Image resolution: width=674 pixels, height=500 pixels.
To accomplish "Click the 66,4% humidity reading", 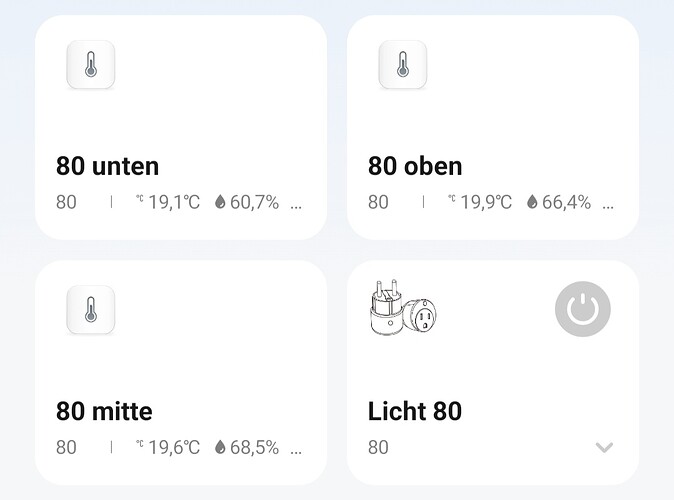I will point(566,203).
